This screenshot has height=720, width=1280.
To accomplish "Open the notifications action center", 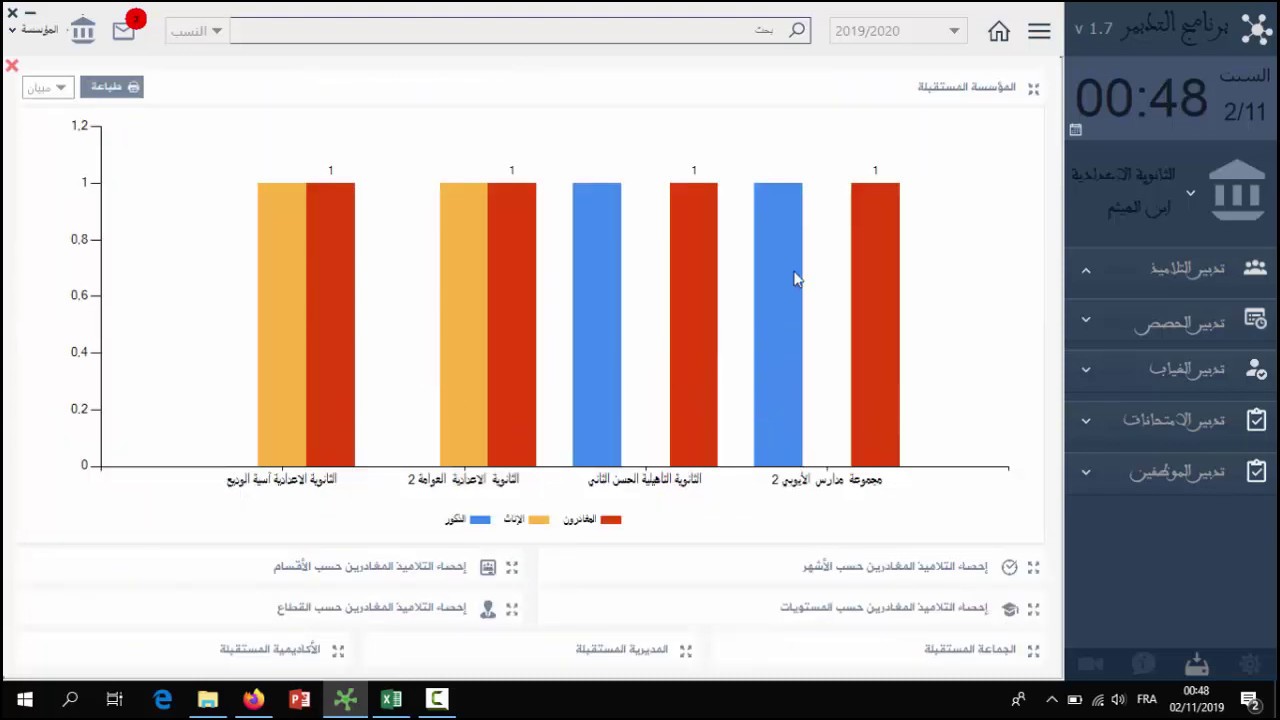I will click(1250, 700).
